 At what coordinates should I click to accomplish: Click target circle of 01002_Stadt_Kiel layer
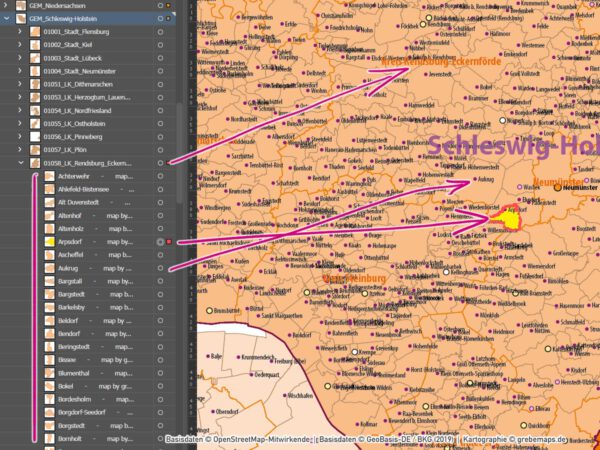point(160,45)
